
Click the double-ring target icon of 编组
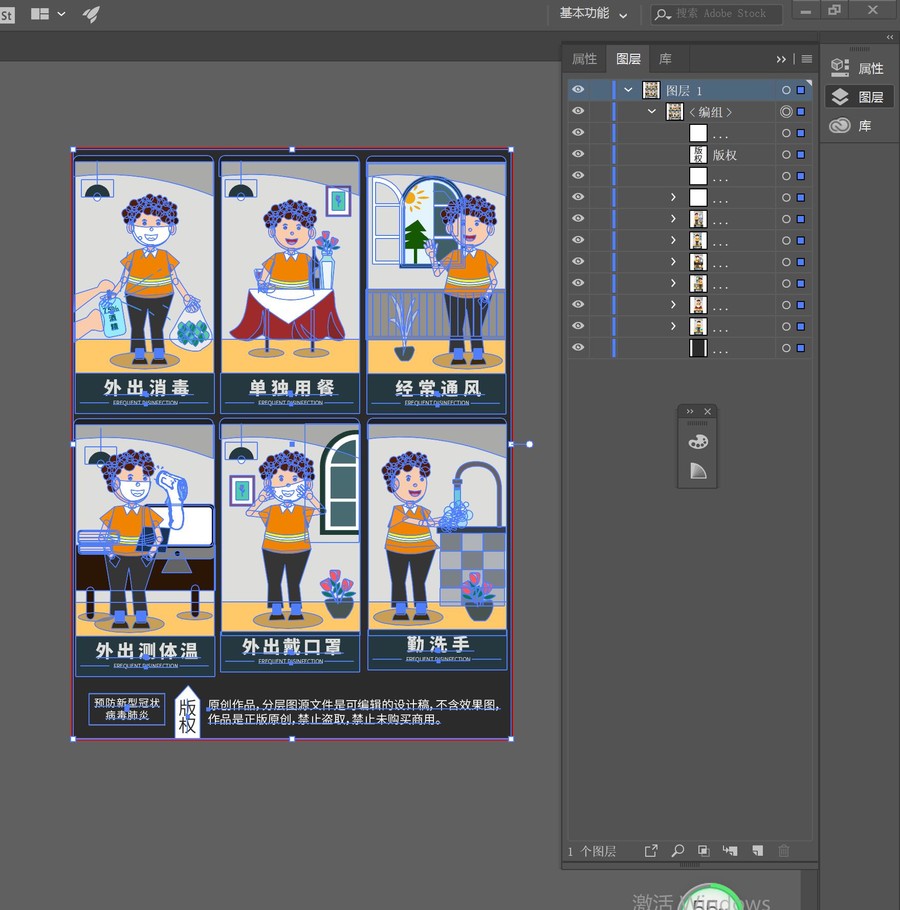point(786,111)
